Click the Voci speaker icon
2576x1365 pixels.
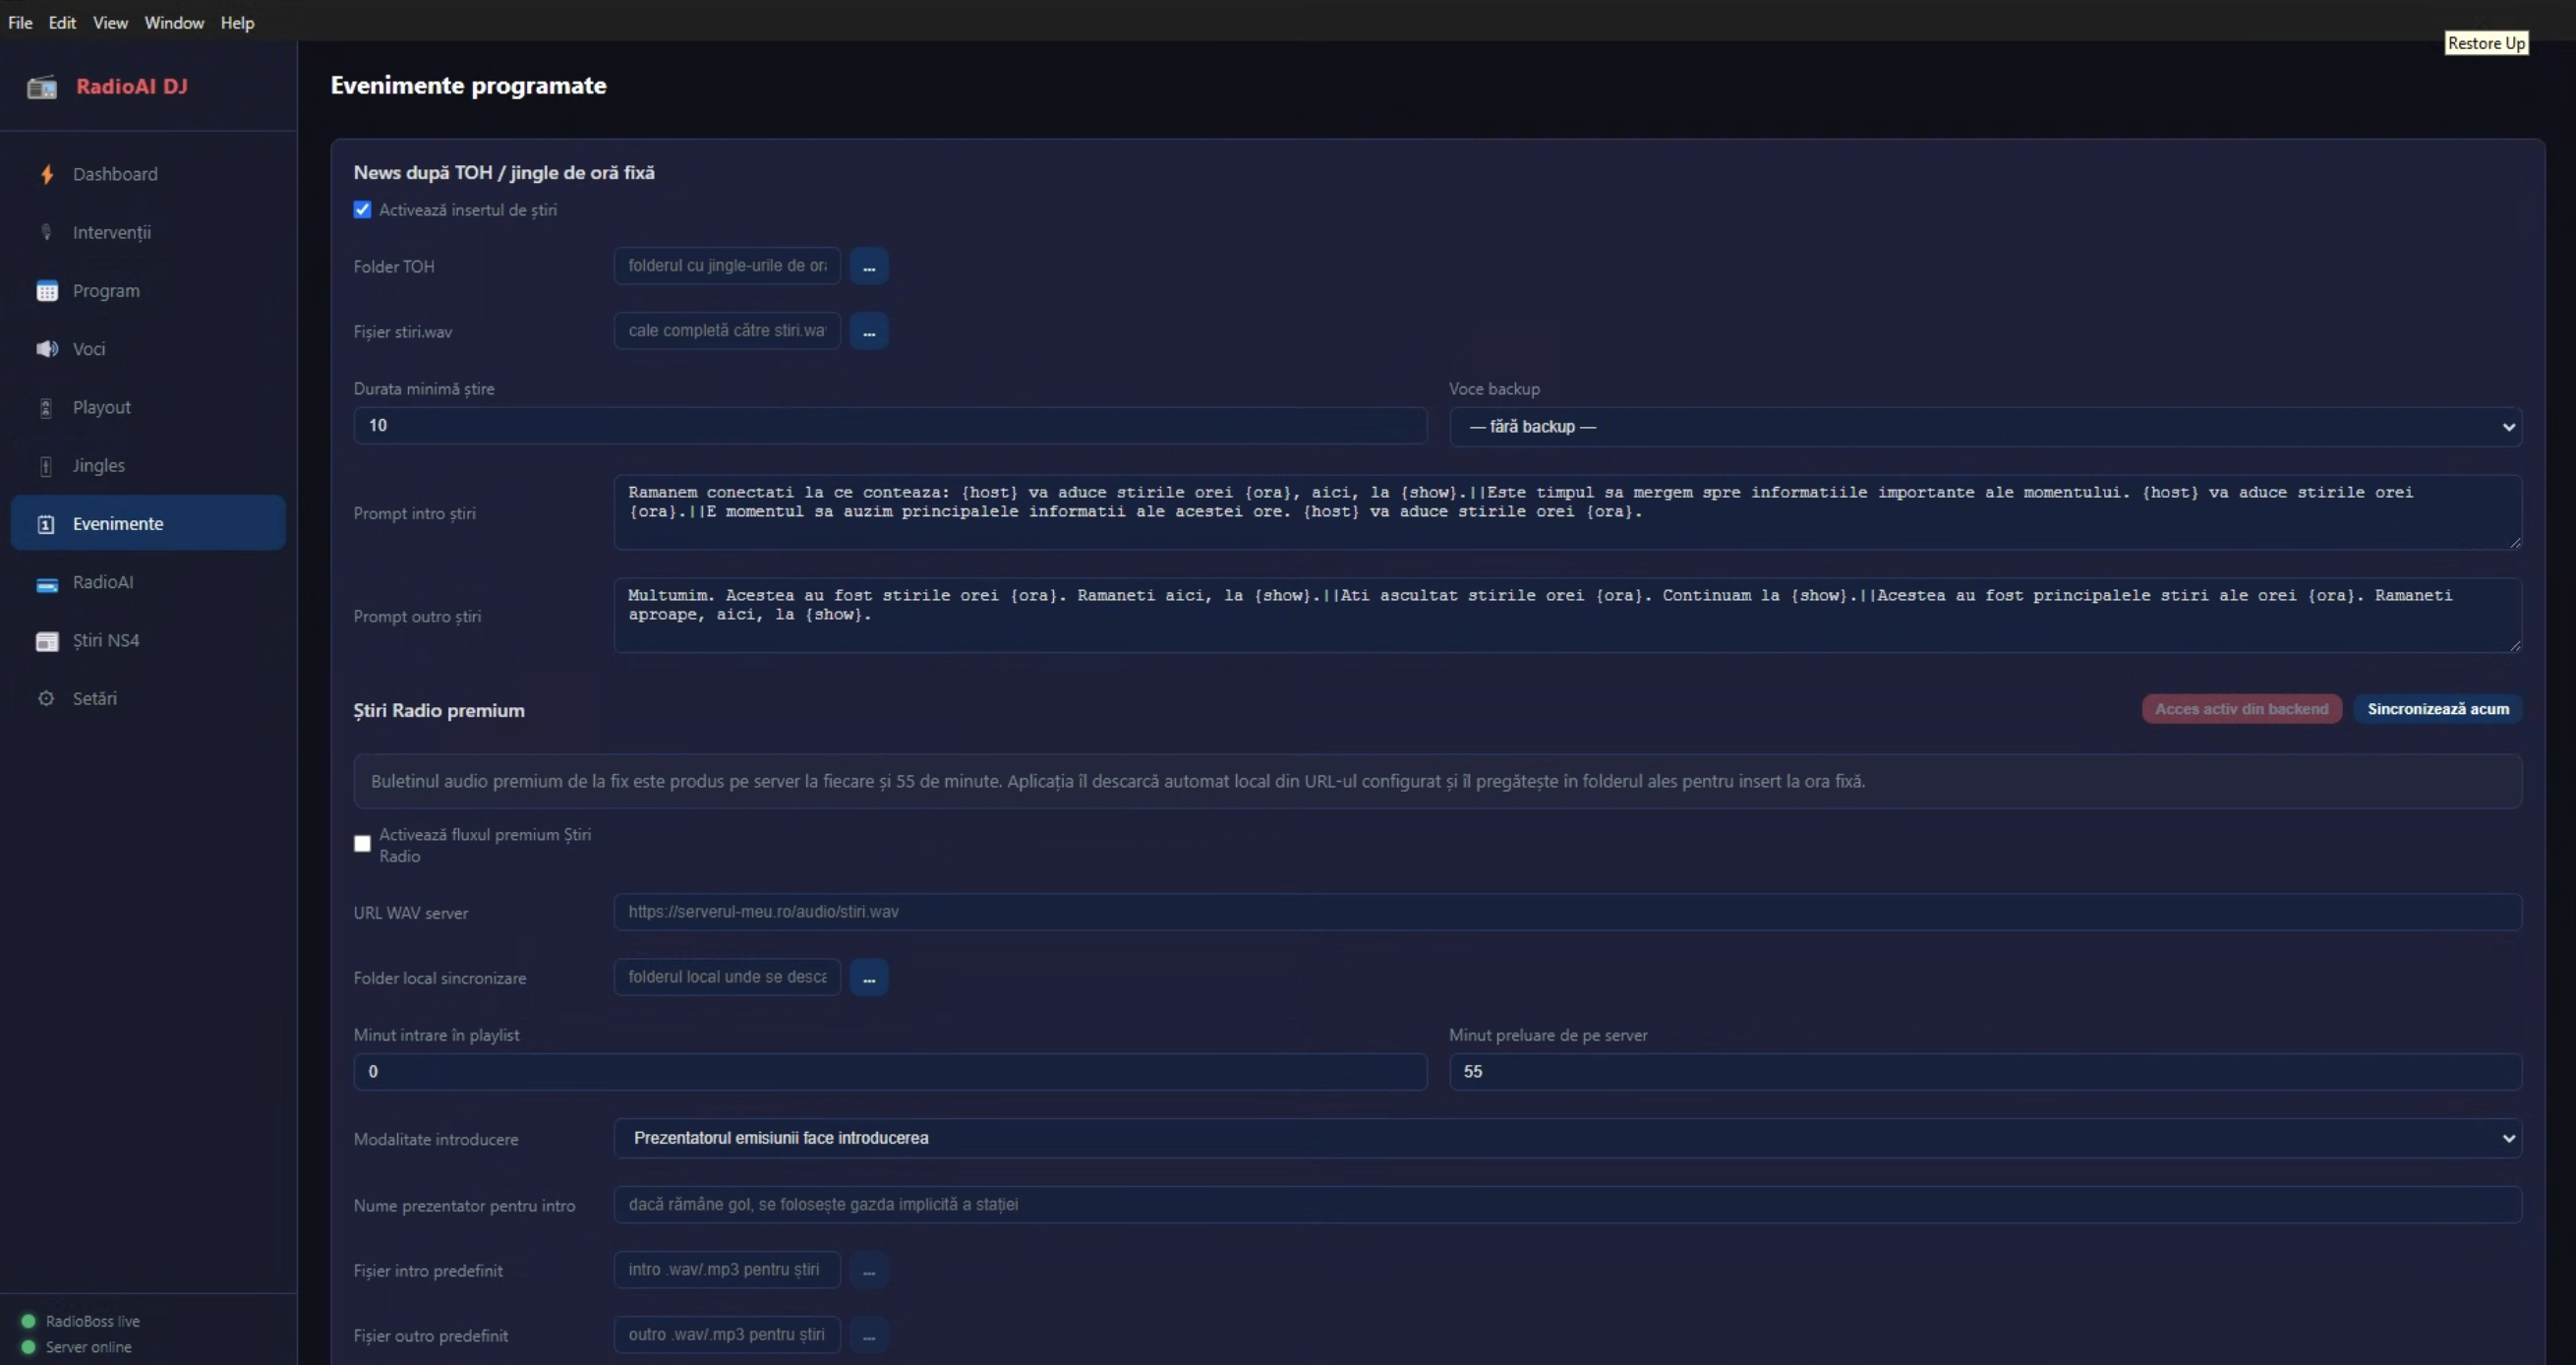(47, 349)
